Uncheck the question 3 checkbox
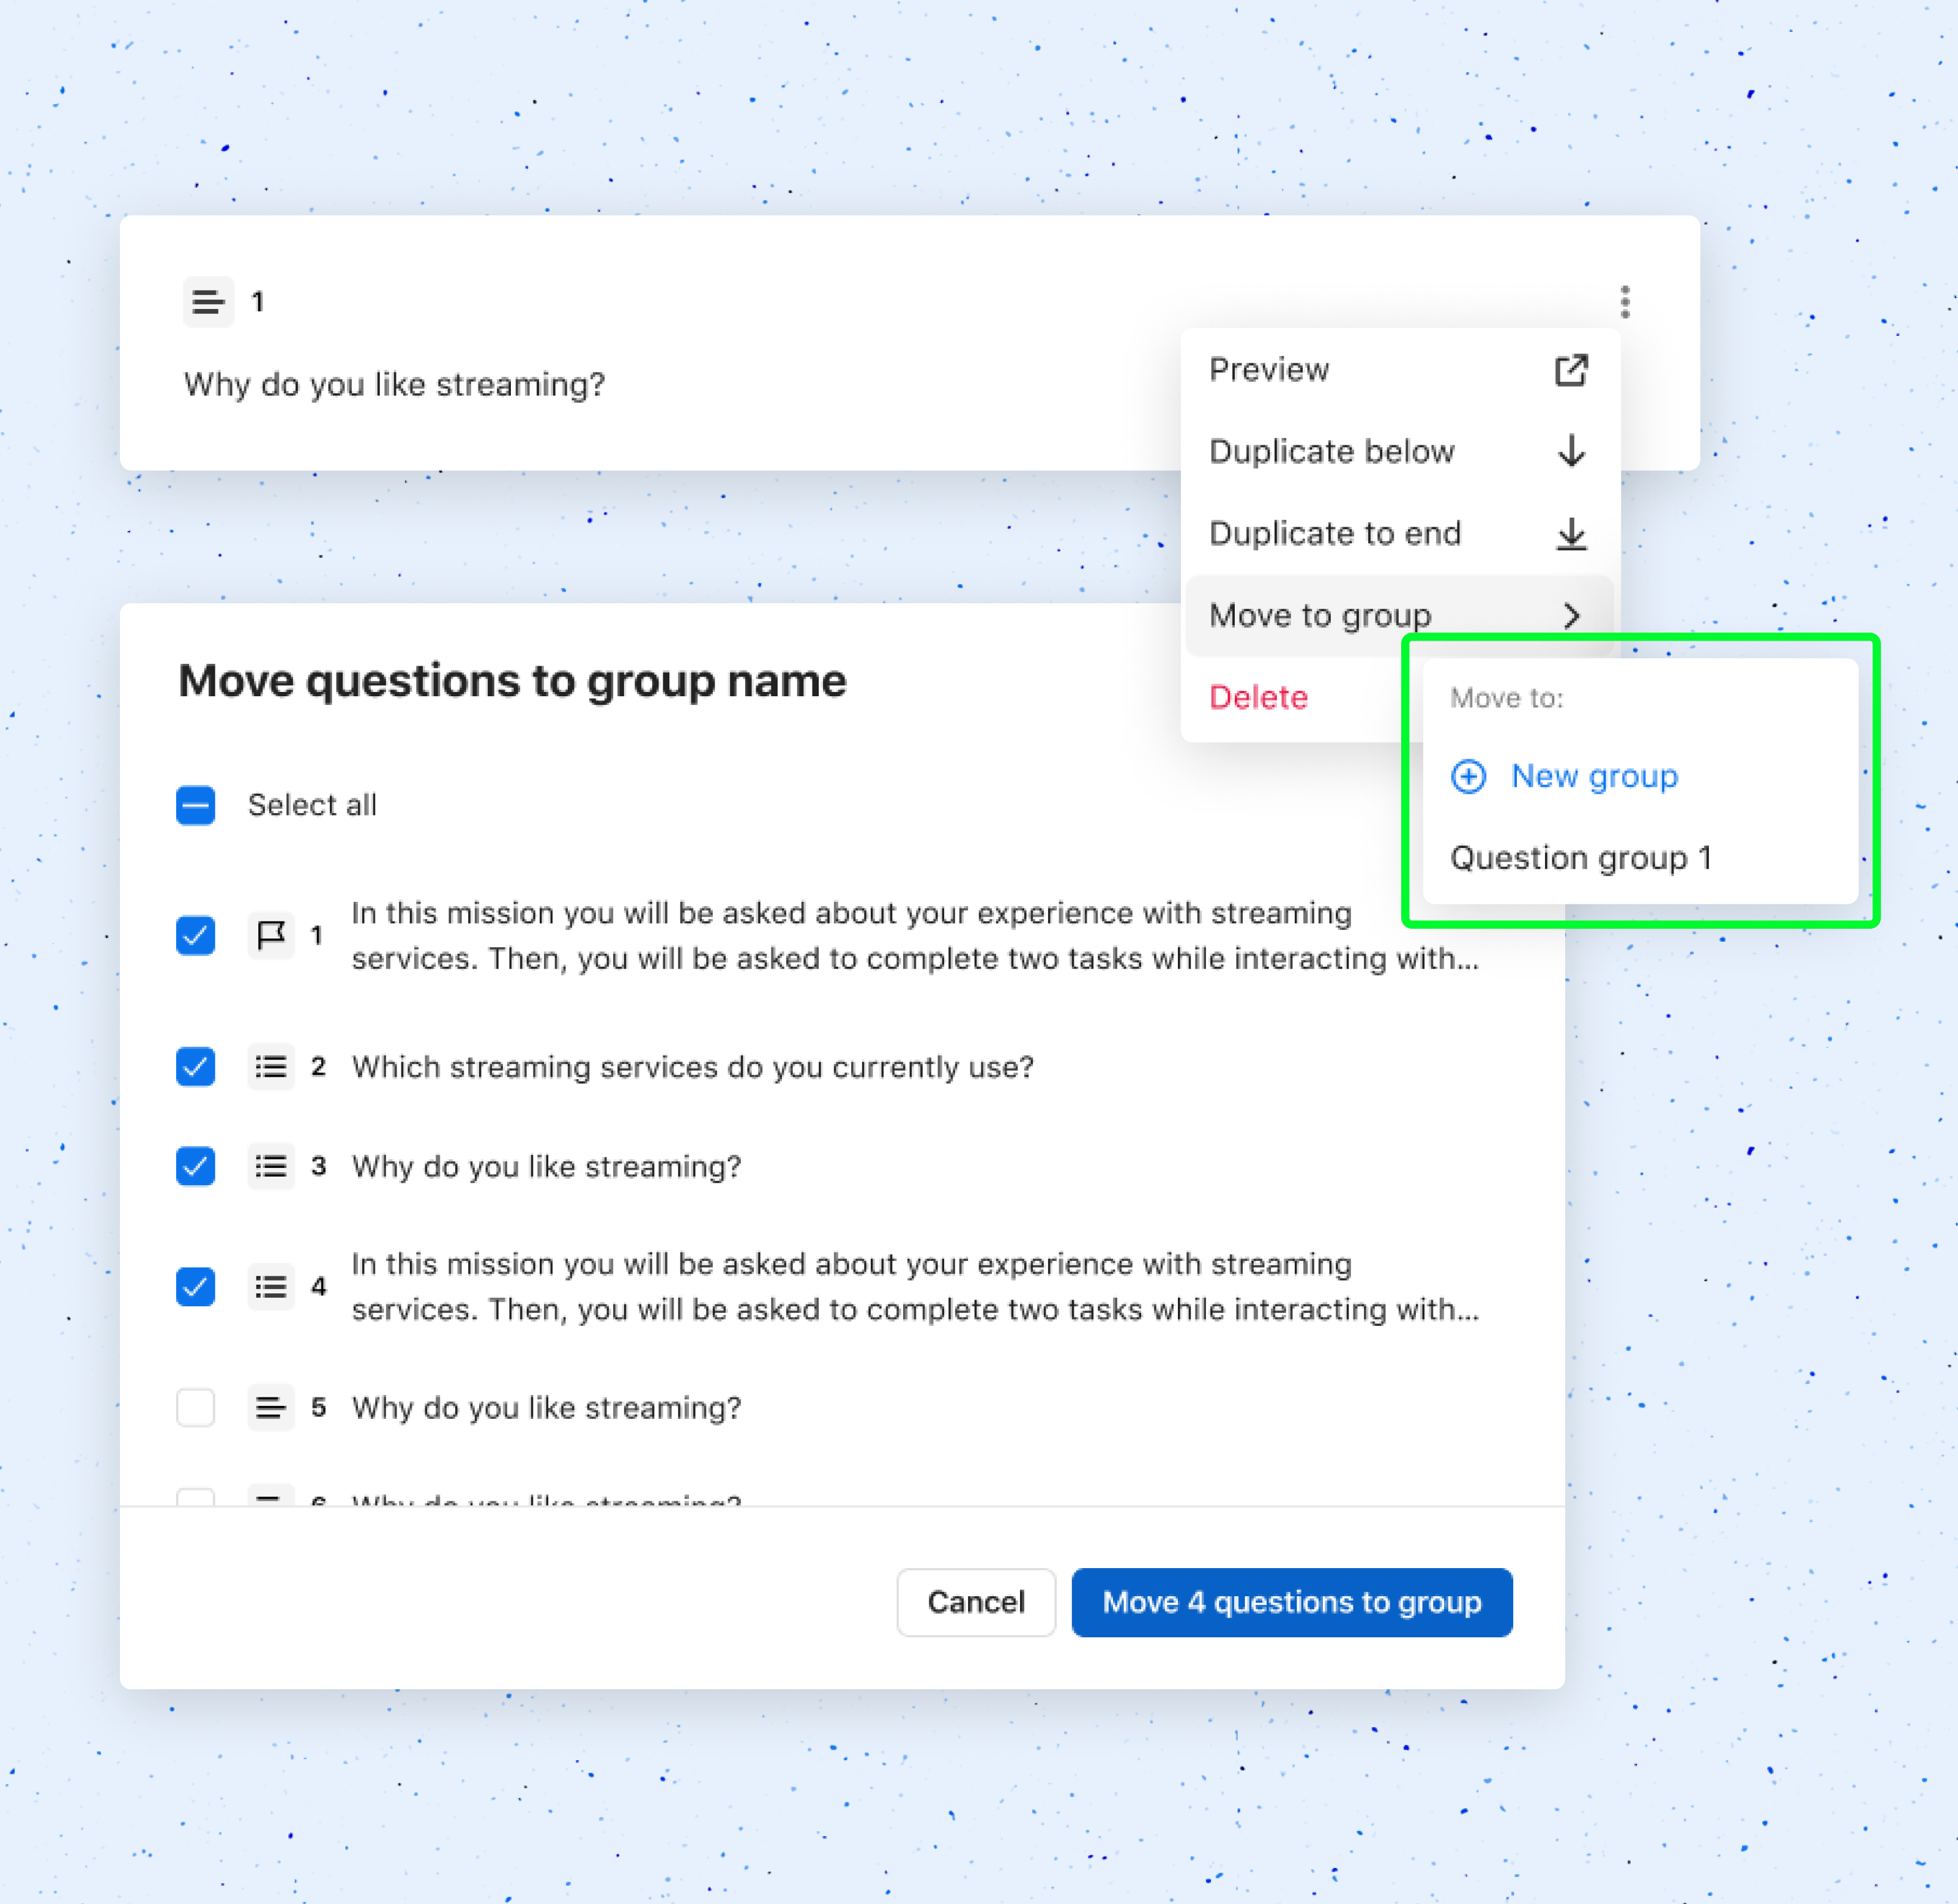The width and height of the screenshot is (1958, 1904). pyautogui.click(x=196, y=1166)
